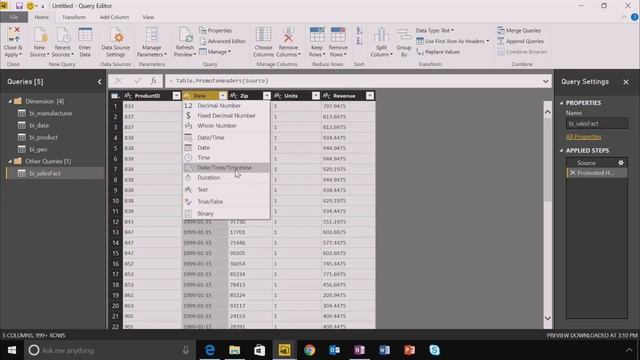This screenshot has width=640, height=360.
Task: Select the bi_product query
Action: pyautogui.click(x=43, y=138)
